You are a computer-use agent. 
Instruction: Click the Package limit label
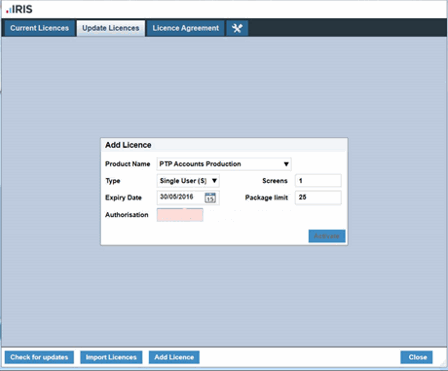click(x=266, y=198)
